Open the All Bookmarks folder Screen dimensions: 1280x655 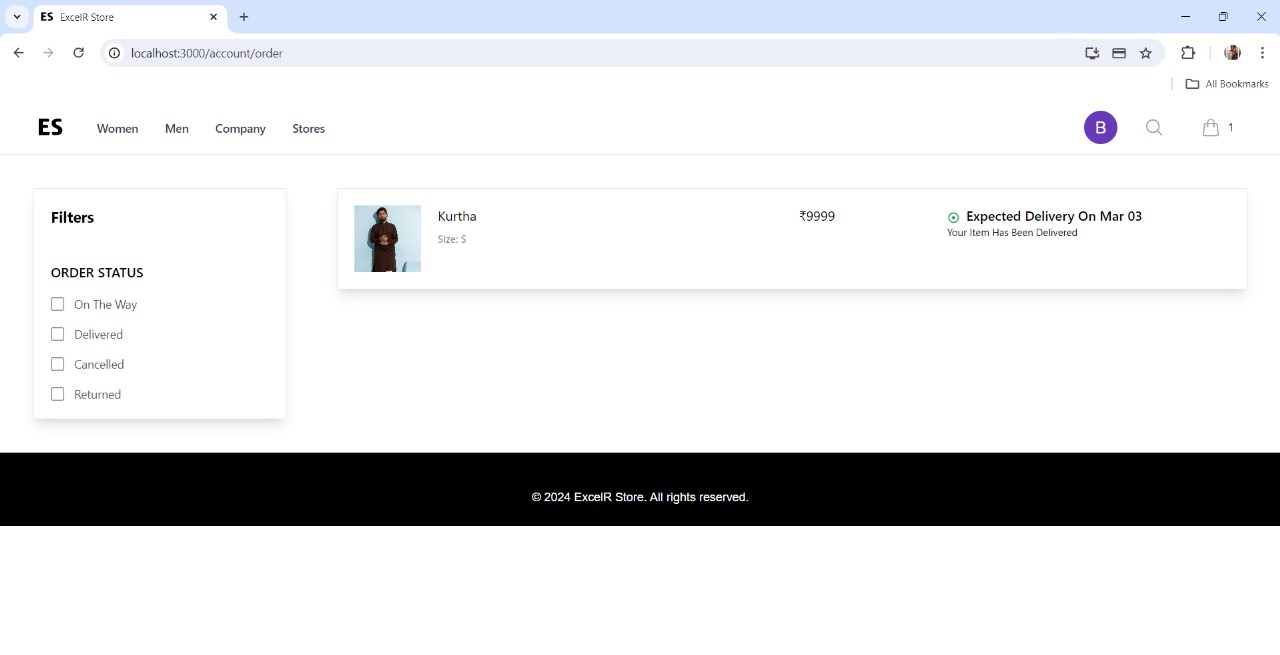(1227, 84)
